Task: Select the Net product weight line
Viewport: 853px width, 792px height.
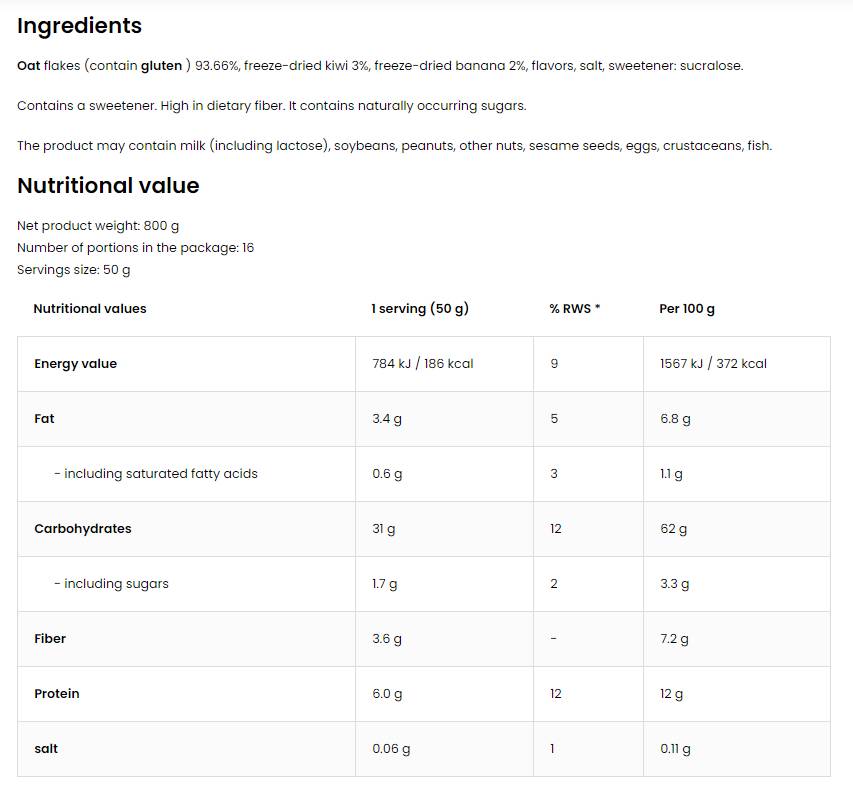Action: tap(98, 226)
